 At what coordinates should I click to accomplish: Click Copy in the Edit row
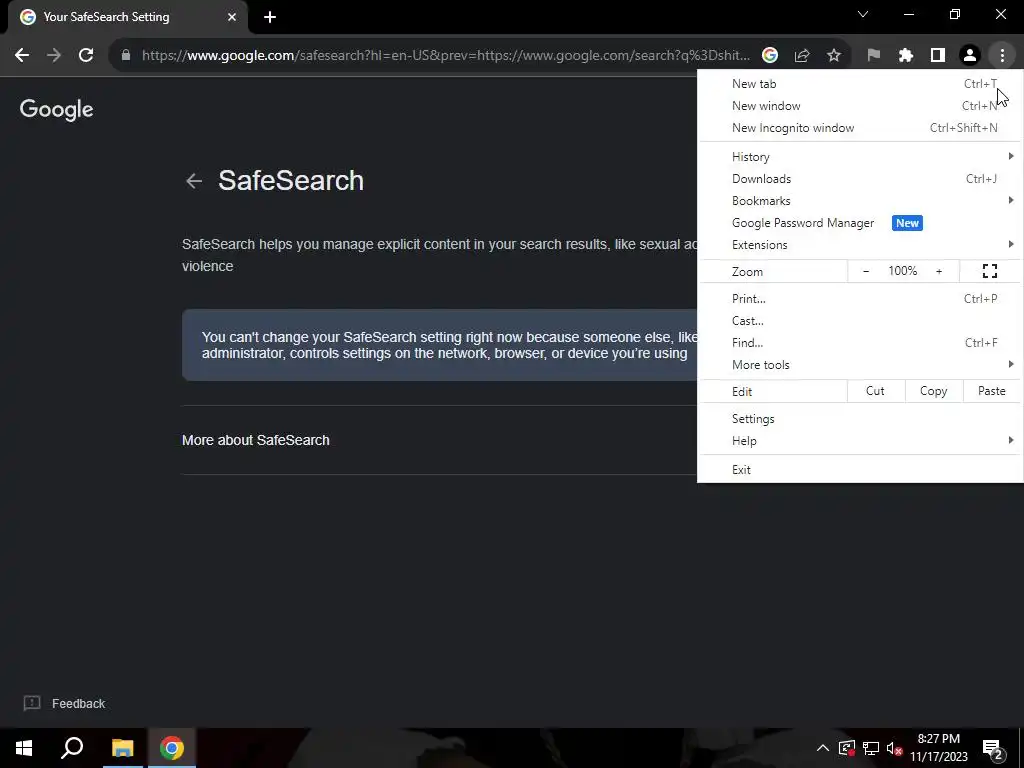(x=933, y=391)
